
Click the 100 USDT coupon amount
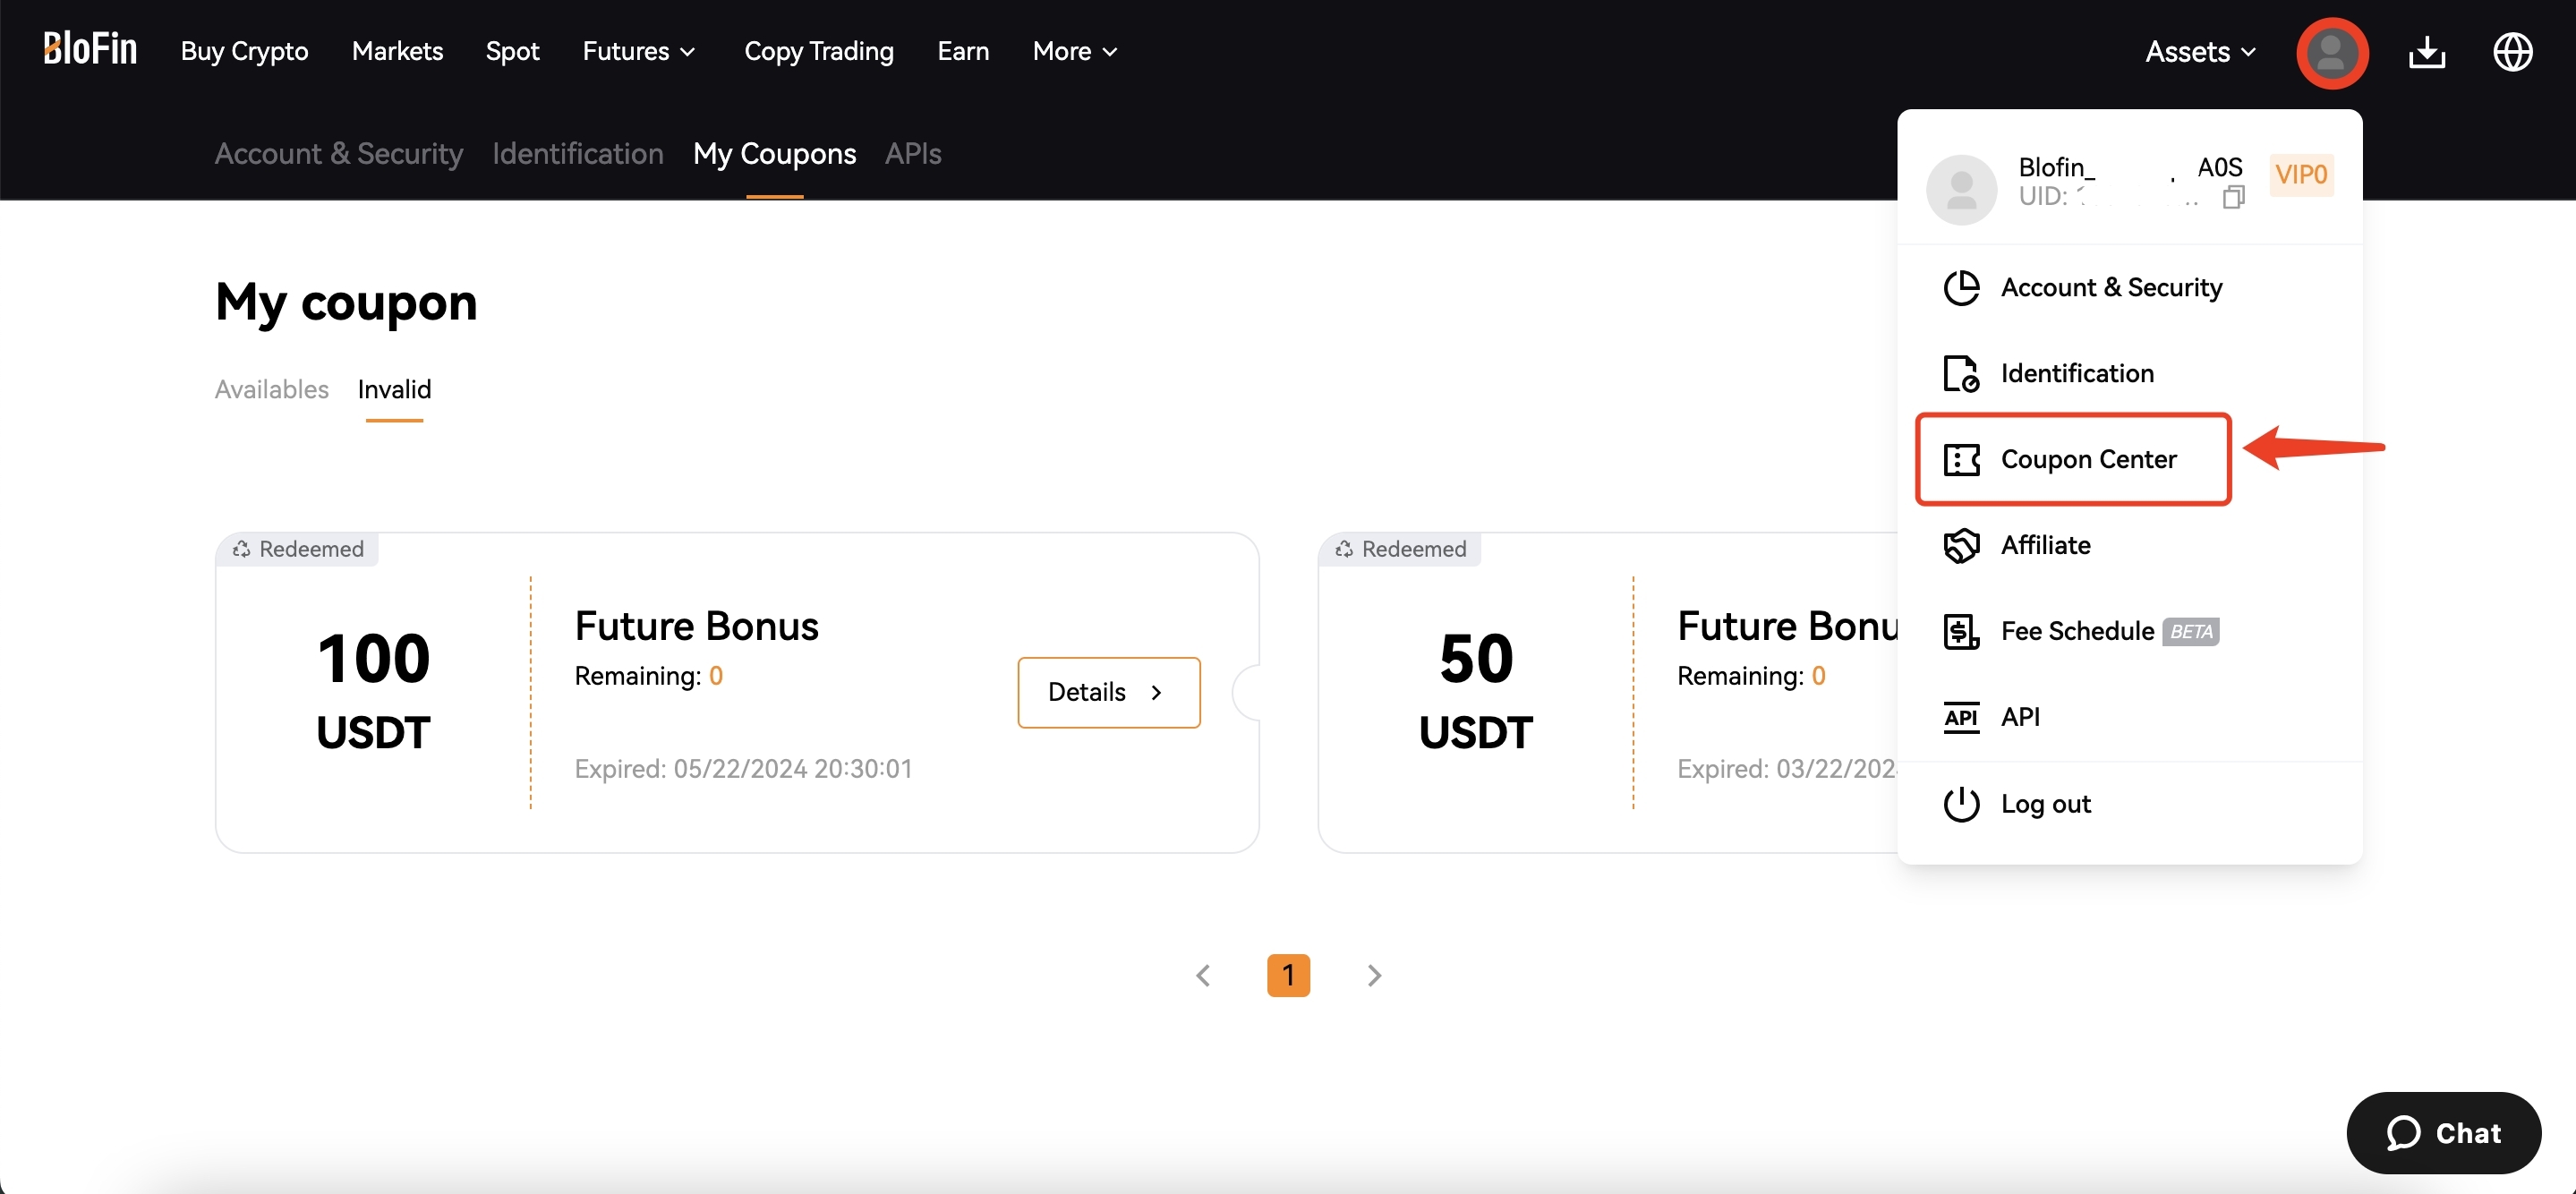373,690
